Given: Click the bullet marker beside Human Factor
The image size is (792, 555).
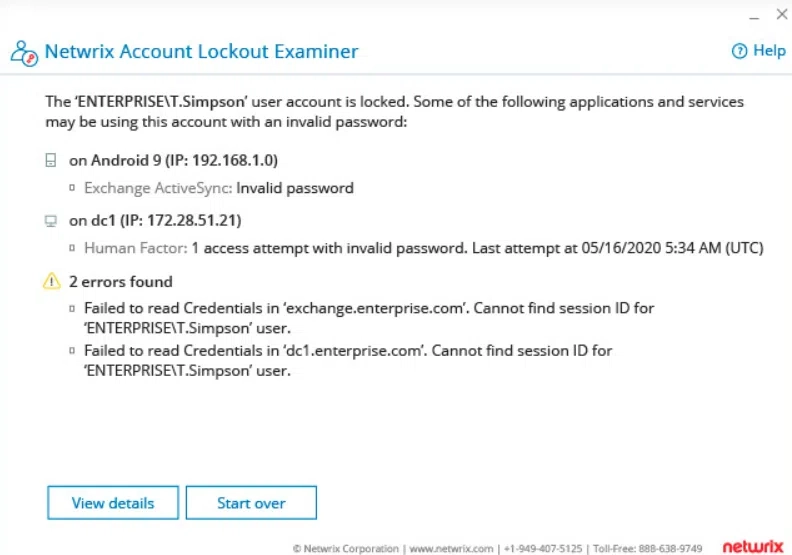Looking at the screenshot, I should click(x=72, y=248).
